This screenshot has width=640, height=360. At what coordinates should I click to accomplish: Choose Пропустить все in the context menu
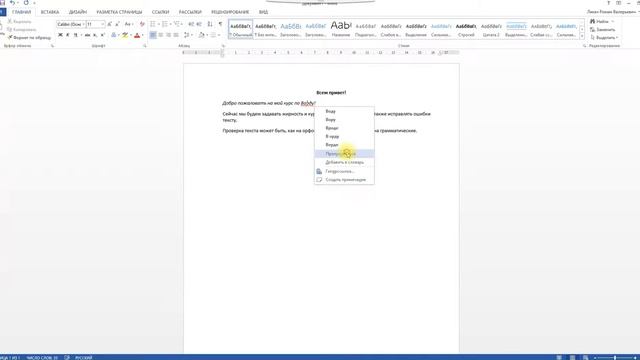344,154
